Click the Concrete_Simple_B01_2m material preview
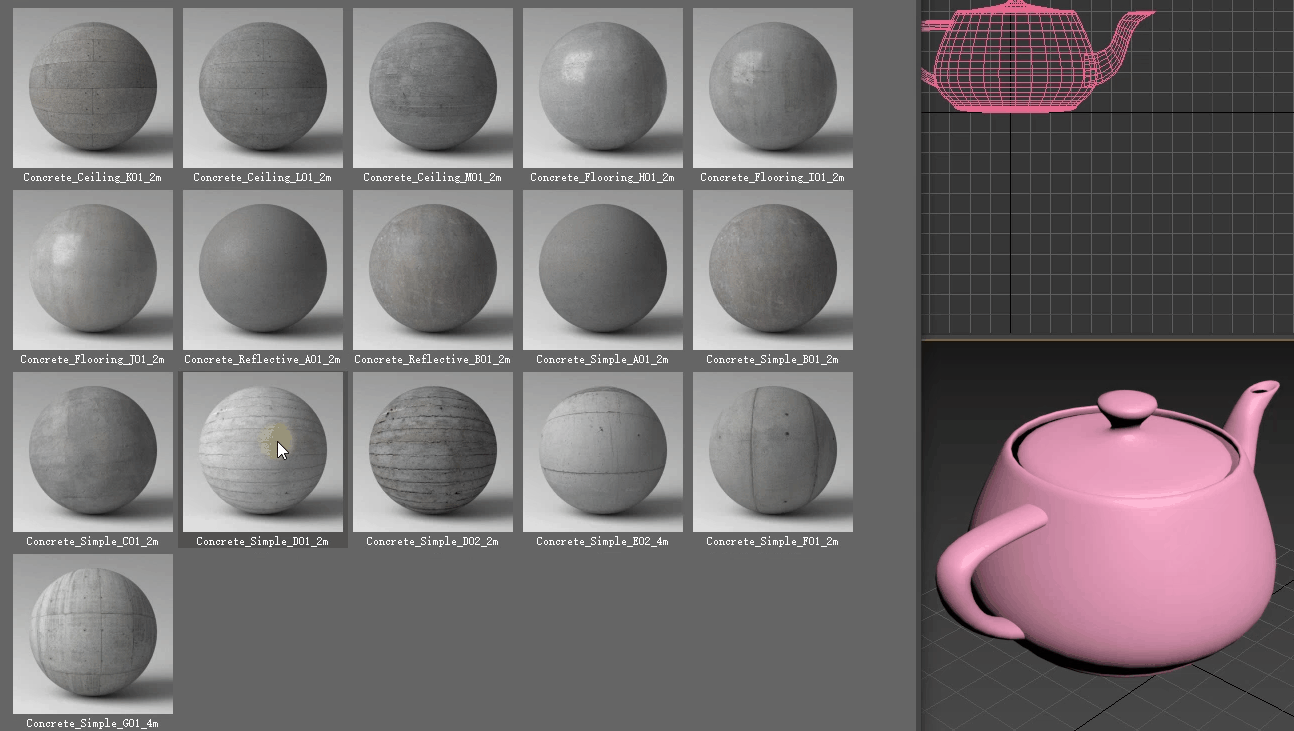Image resolution: width=1294 pixels, height=731 pixels. (773, 270)
